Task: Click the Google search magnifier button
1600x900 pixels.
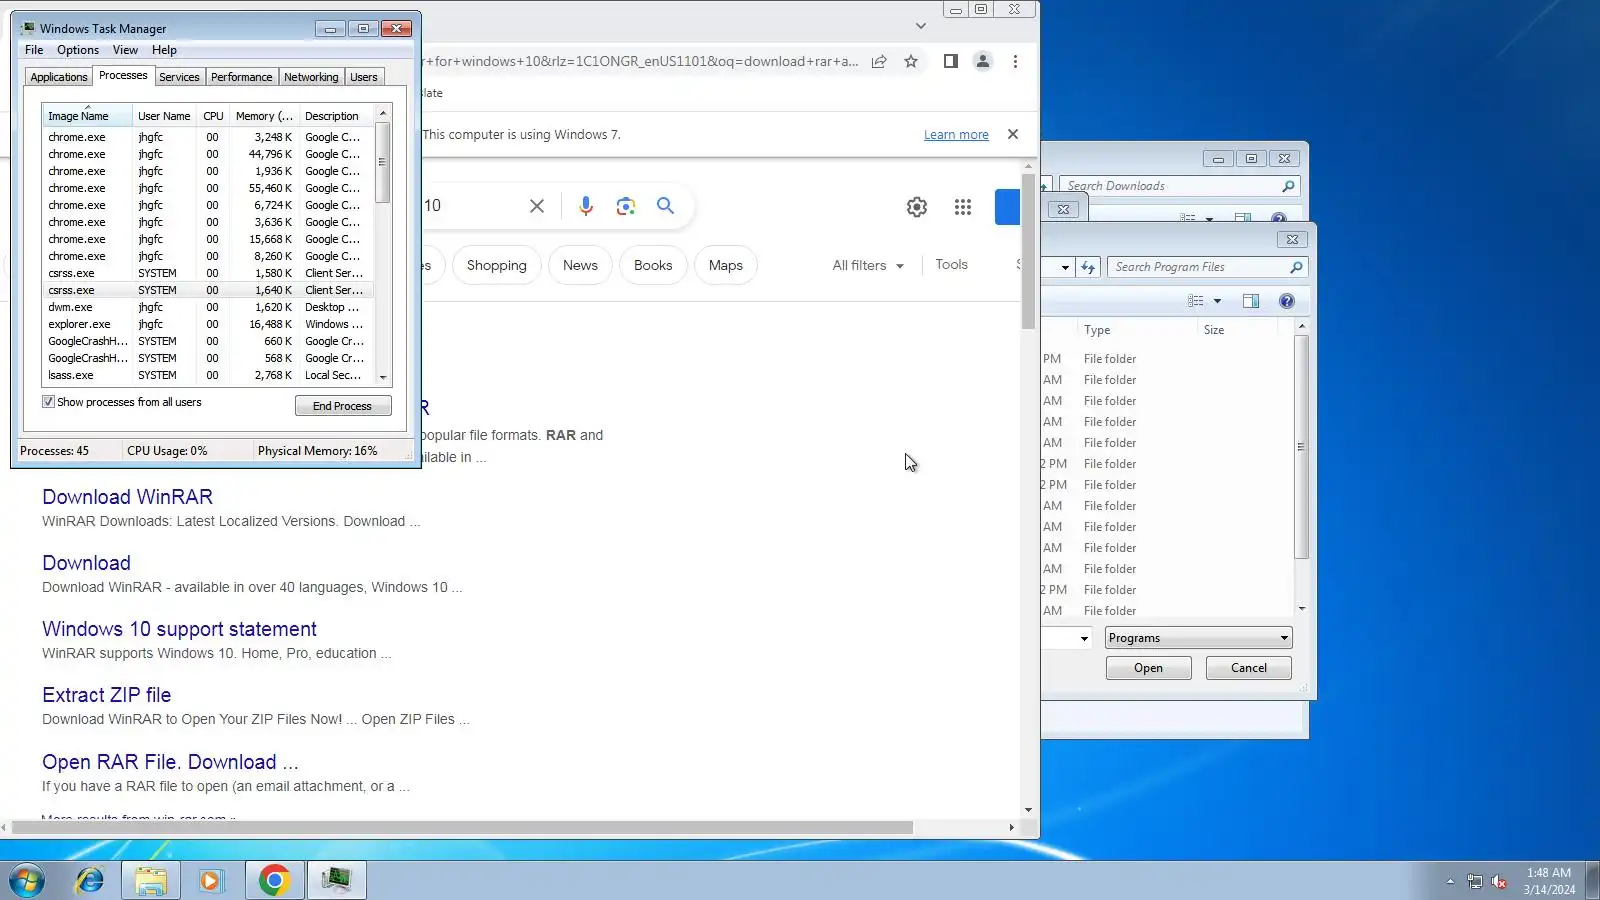Action: tap(665, 206)
